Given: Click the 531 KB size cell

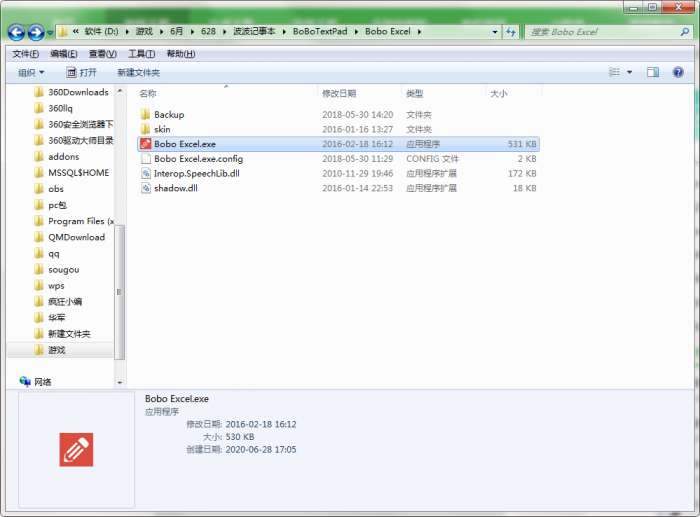Looking at the screenshot, I should click(x=522, y=144).
